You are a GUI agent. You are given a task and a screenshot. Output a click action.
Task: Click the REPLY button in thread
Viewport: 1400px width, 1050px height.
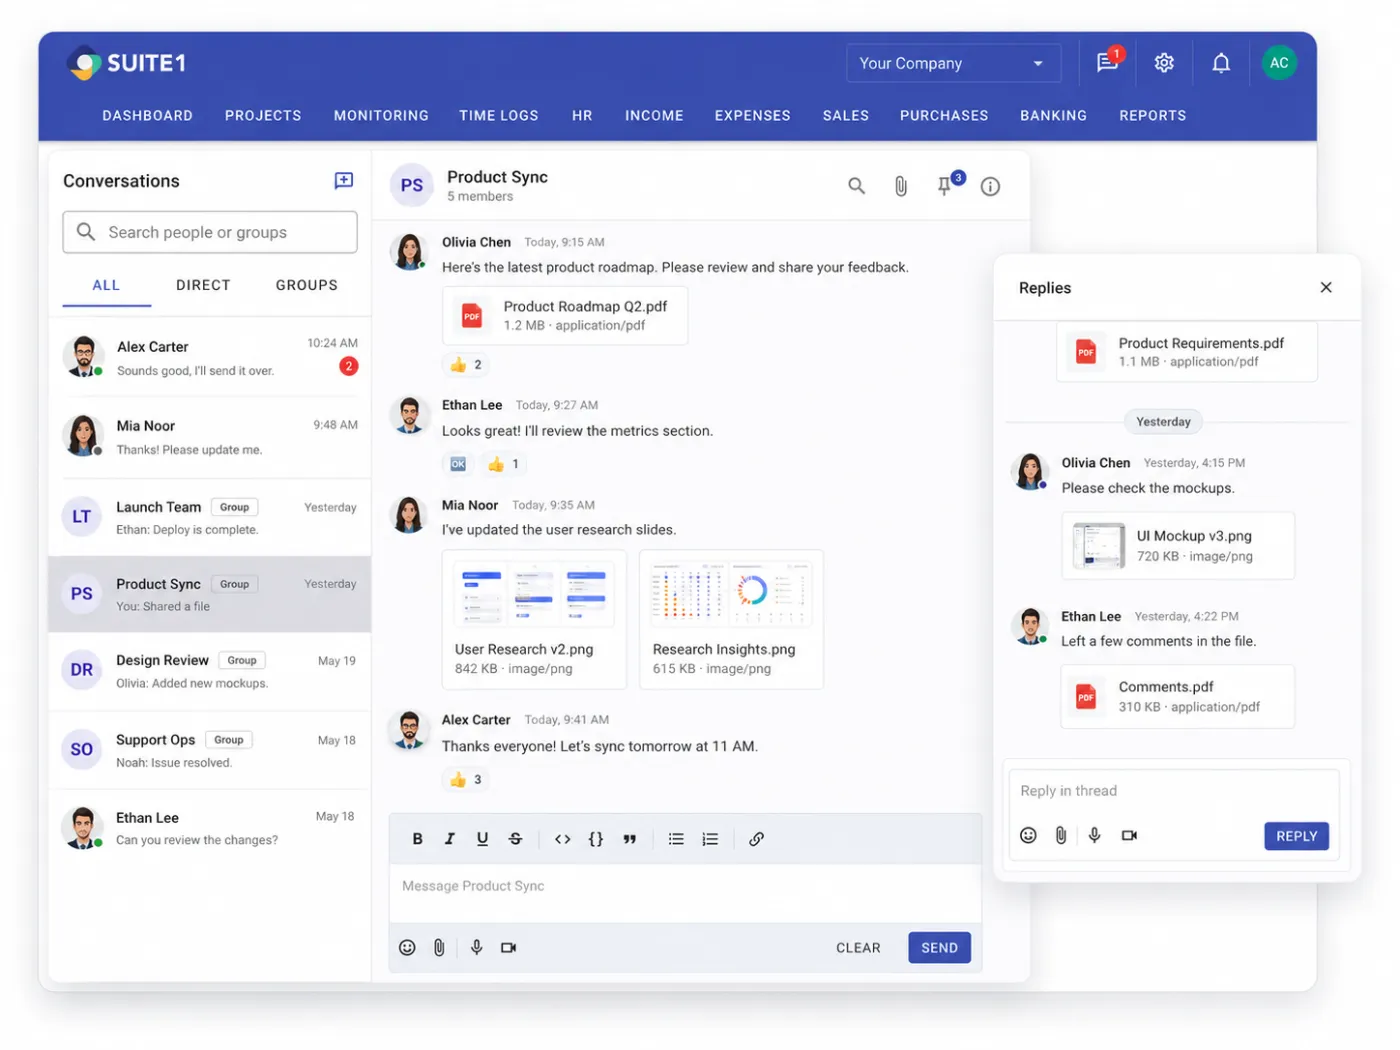pyautogui.click(x=1296, y=836)
